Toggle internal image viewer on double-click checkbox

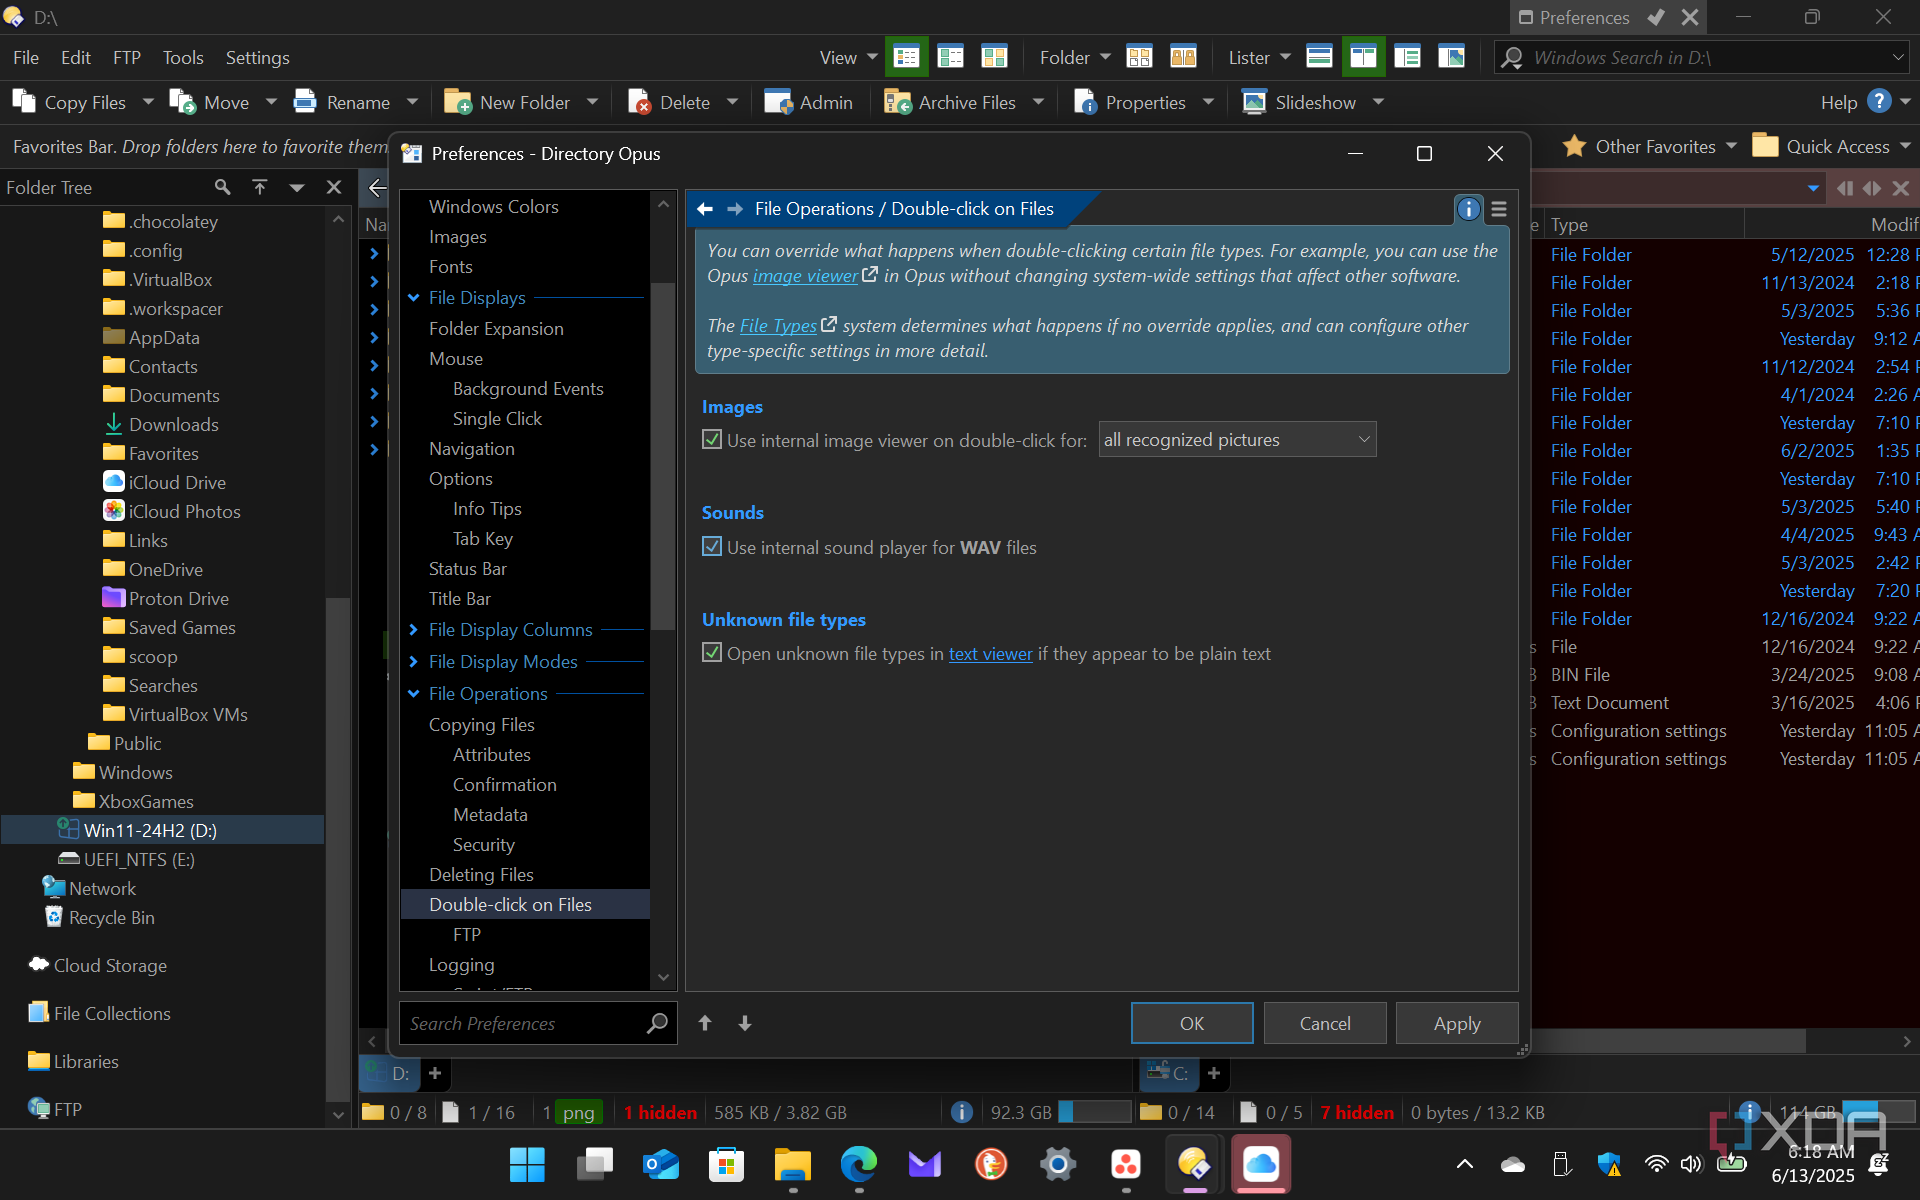click(712, 440)
